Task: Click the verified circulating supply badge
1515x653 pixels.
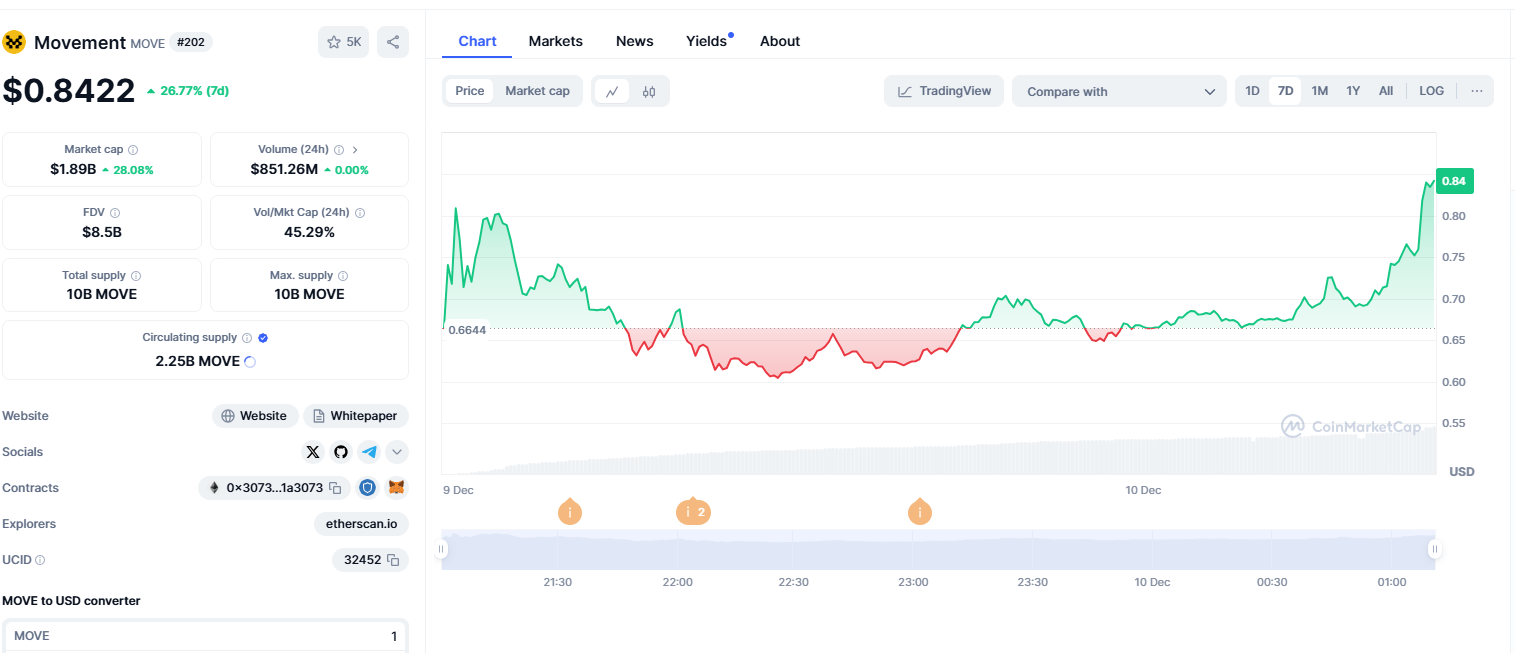Action: pos(263,338)
